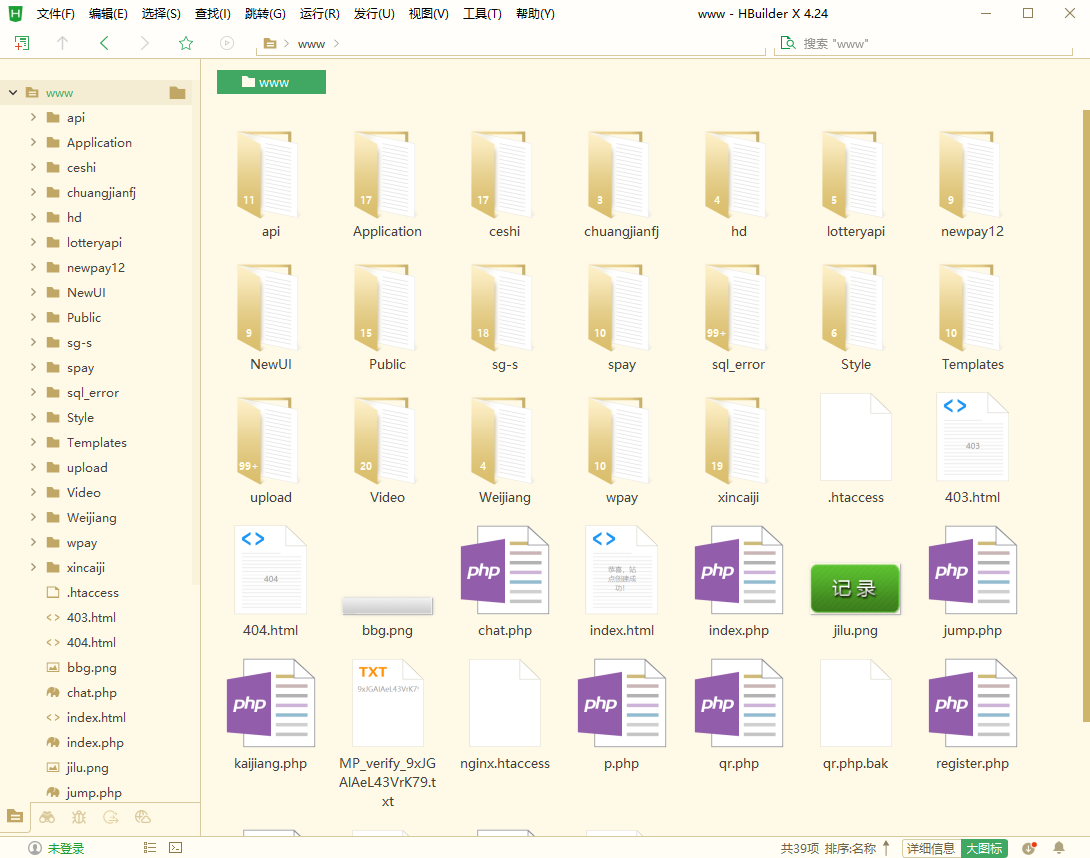Click the star bookmark icon
1090x858 pixels.
[x=186, y=43]
